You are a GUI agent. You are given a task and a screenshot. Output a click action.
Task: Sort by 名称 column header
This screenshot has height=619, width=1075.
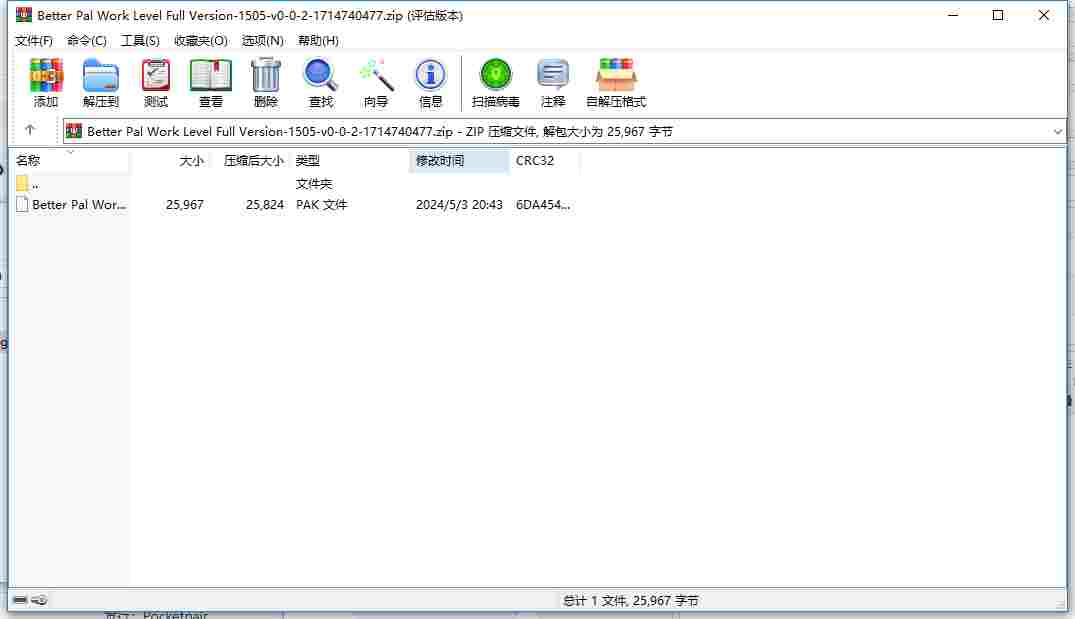[71, 160]
